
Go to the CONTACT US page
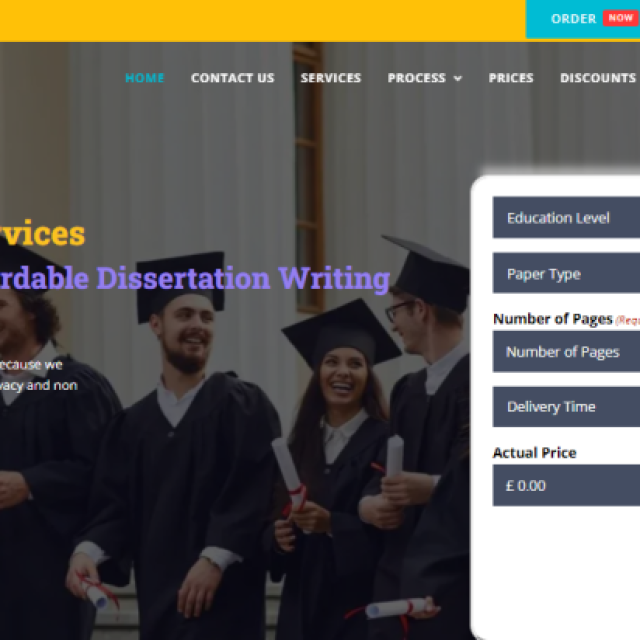click(233, 78)
